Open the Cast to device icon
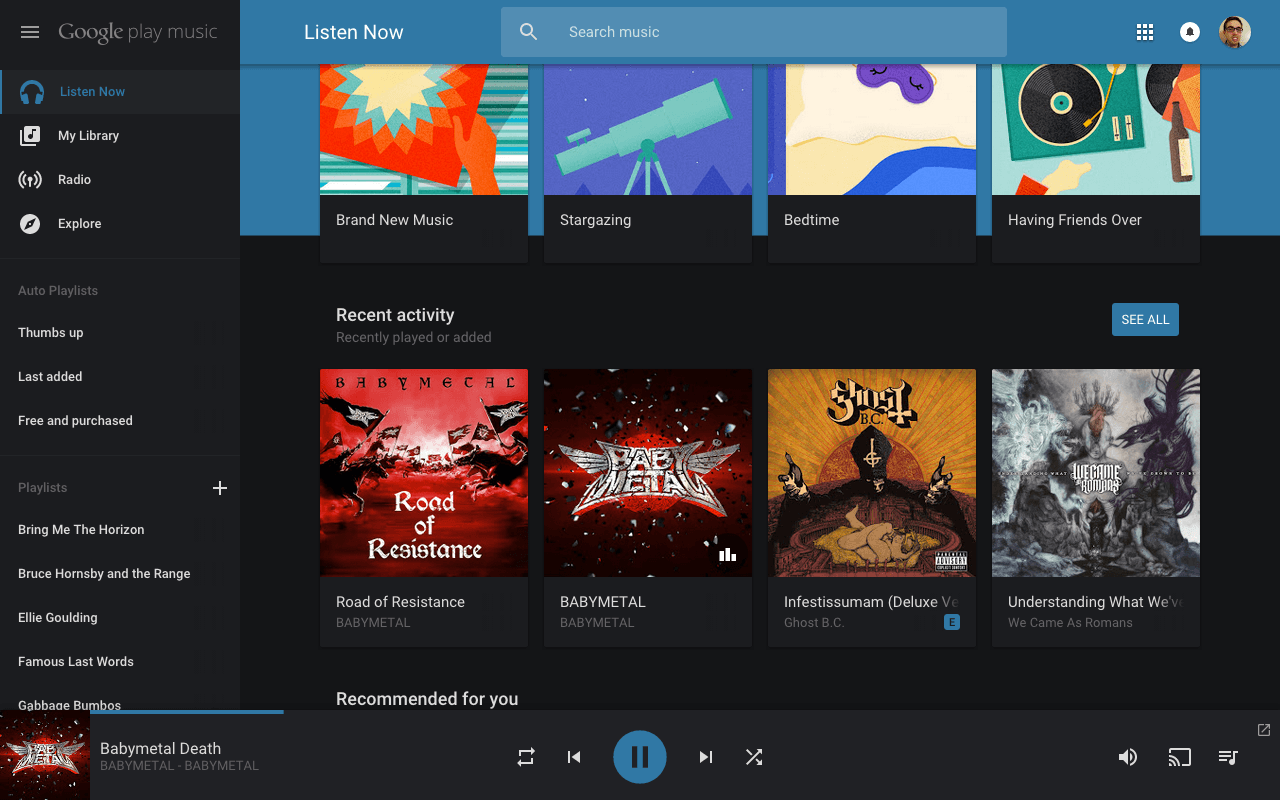1280x800 pixels. coord(1179,757)
